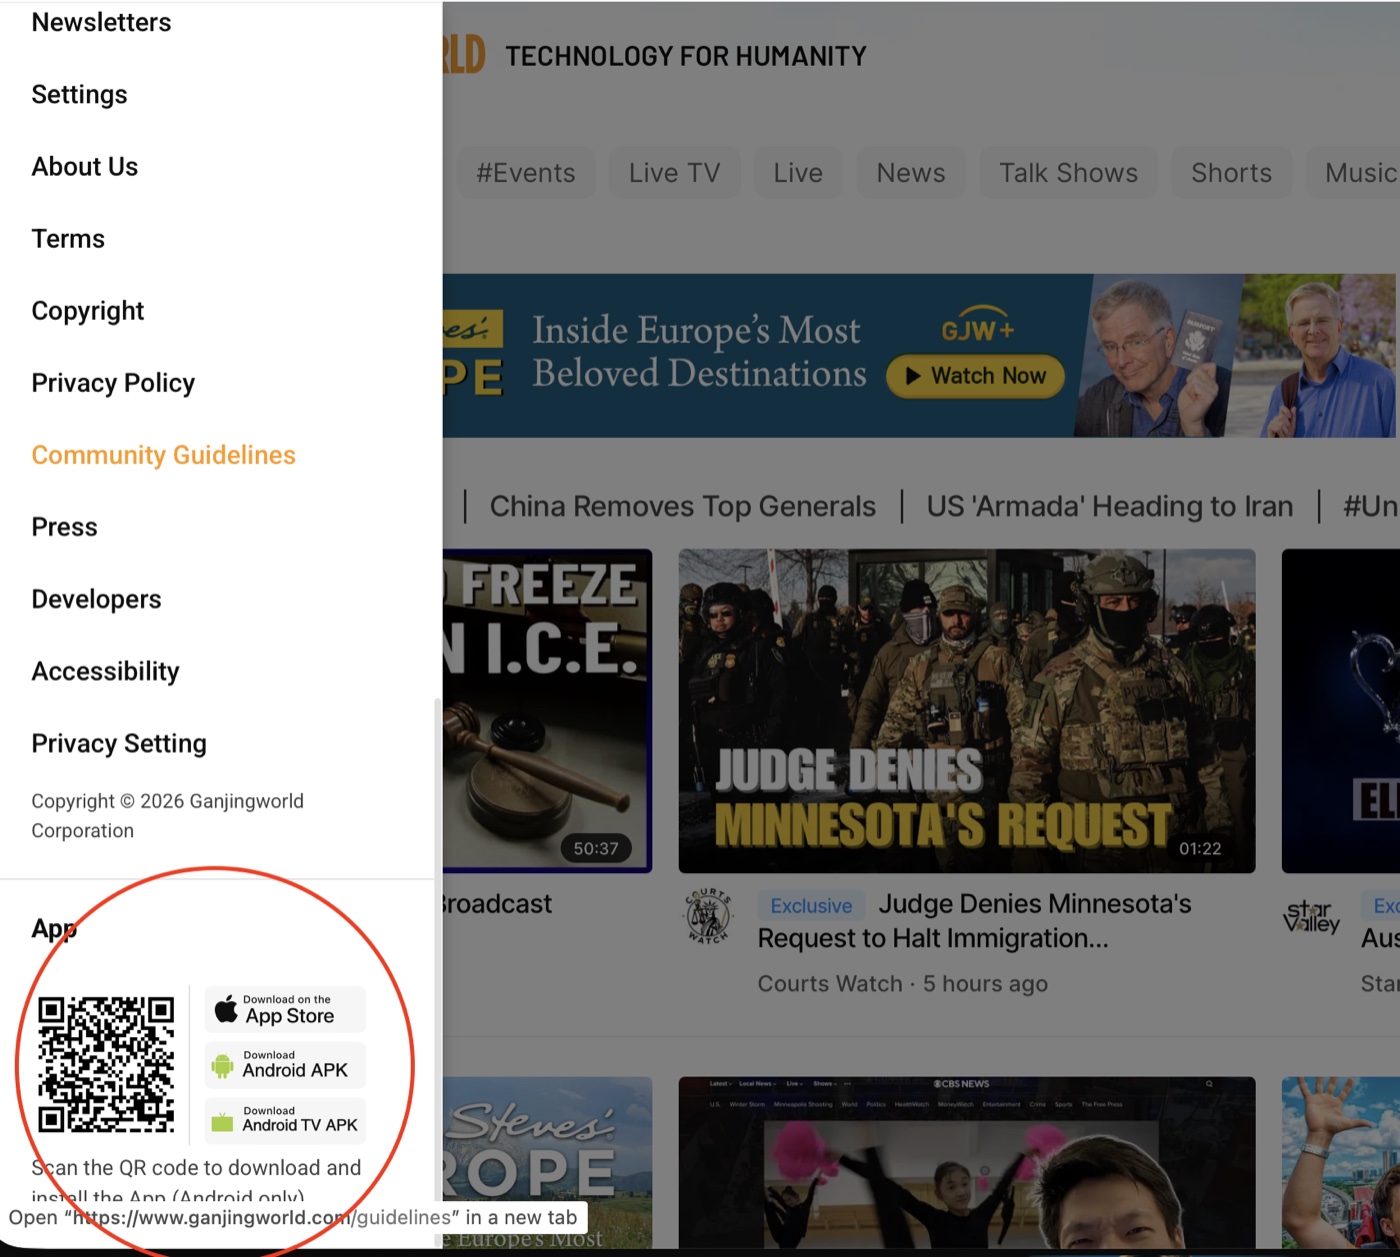Image resolution: width=1400 pixels, height=1257 pixels.
Task: Open the QR code for app download
Action: (x=106, y=1064)
